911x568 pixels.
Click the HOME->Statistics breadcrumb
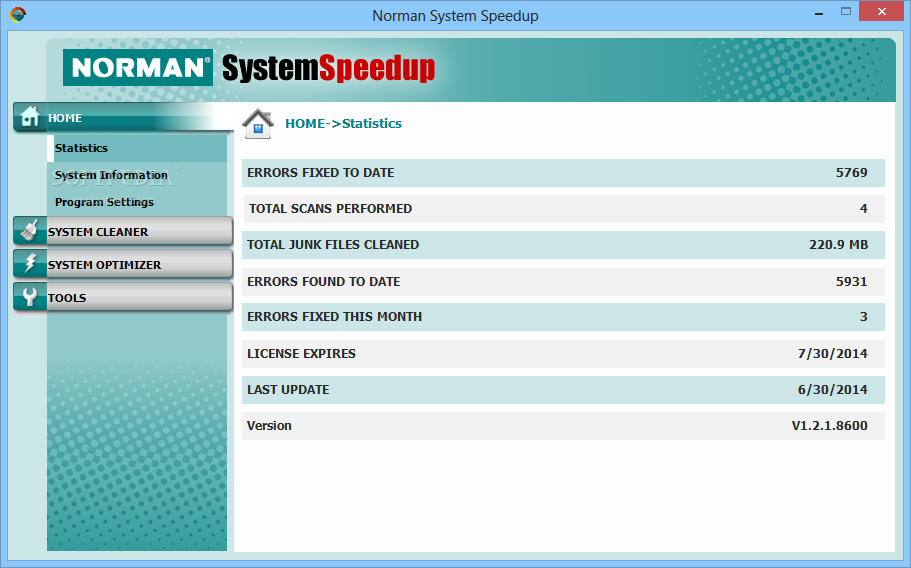click(343, 124)
